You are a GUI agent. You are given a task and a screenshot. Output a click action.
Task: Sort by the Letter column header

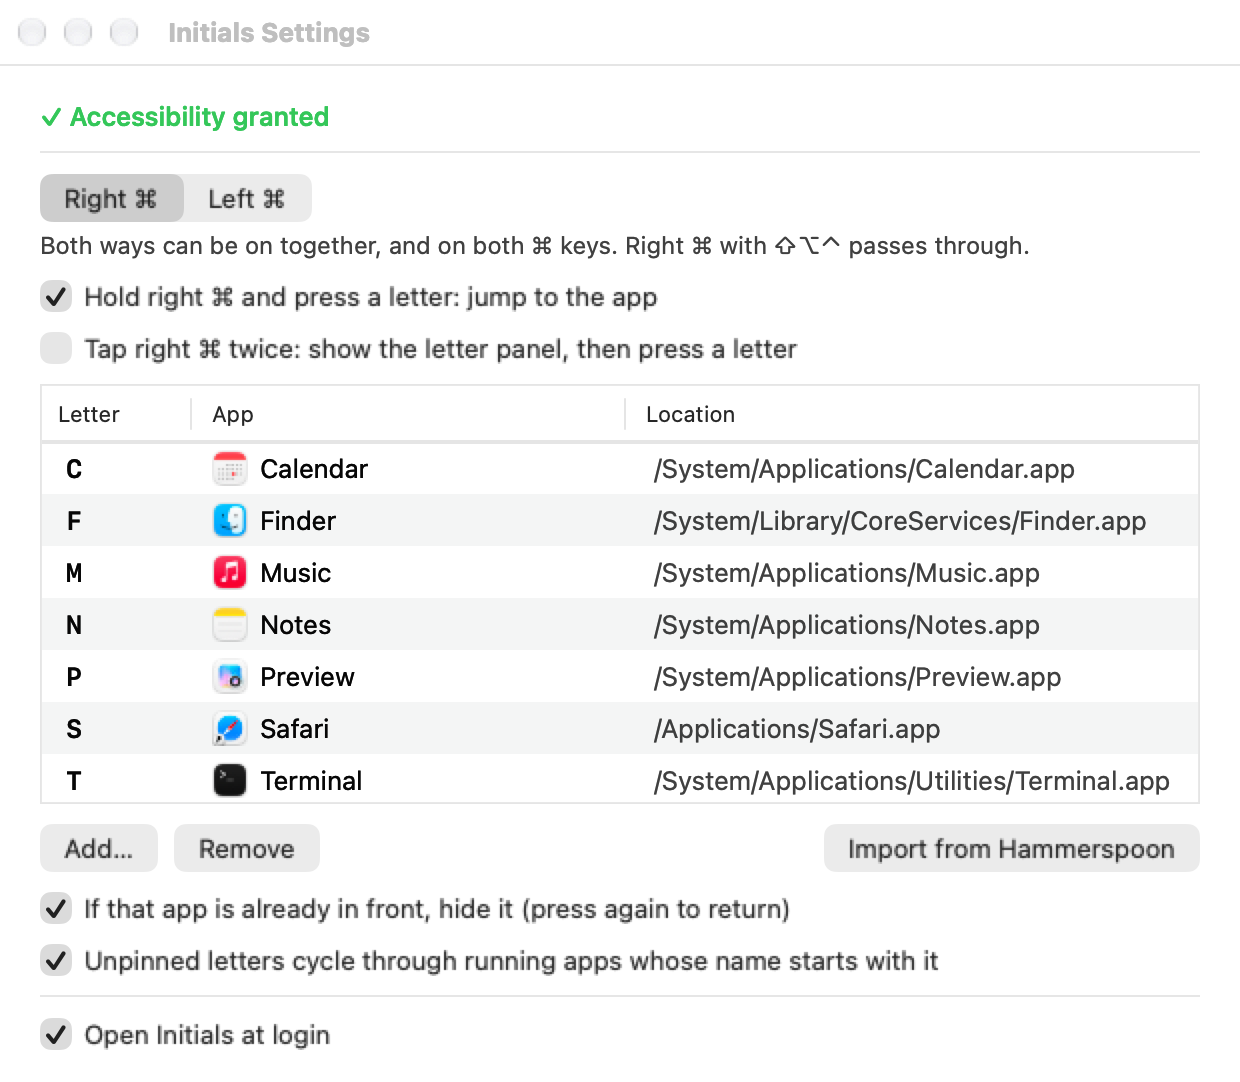pyautogui.click(x=116, y=414)
